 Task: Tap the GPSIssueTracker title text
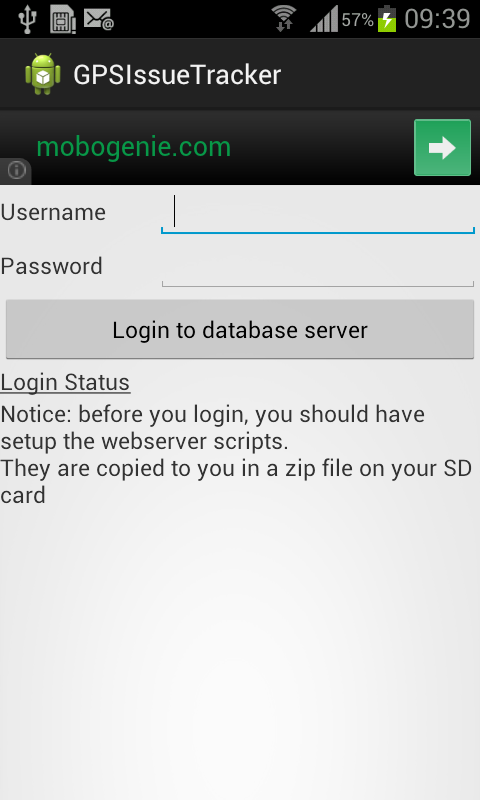pyautogui.click(x=177, y=75)
